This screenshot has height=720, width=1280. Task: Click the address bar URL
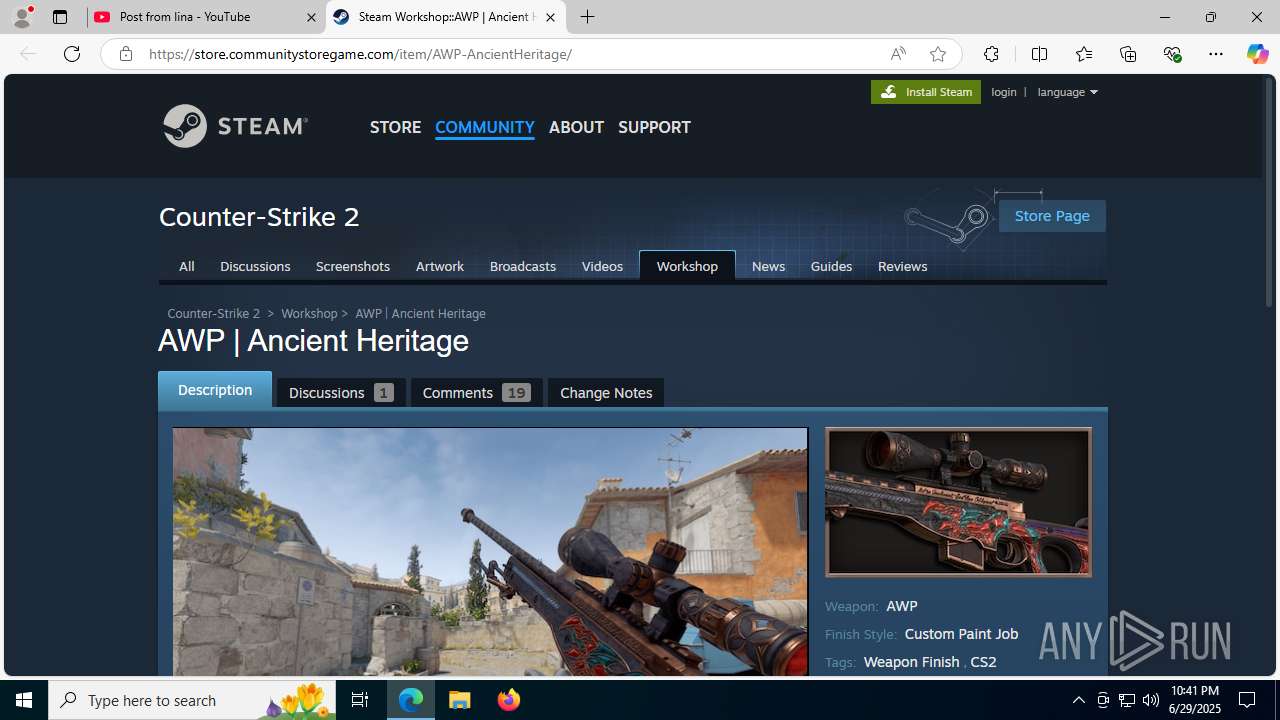click(x=360, y=54)
